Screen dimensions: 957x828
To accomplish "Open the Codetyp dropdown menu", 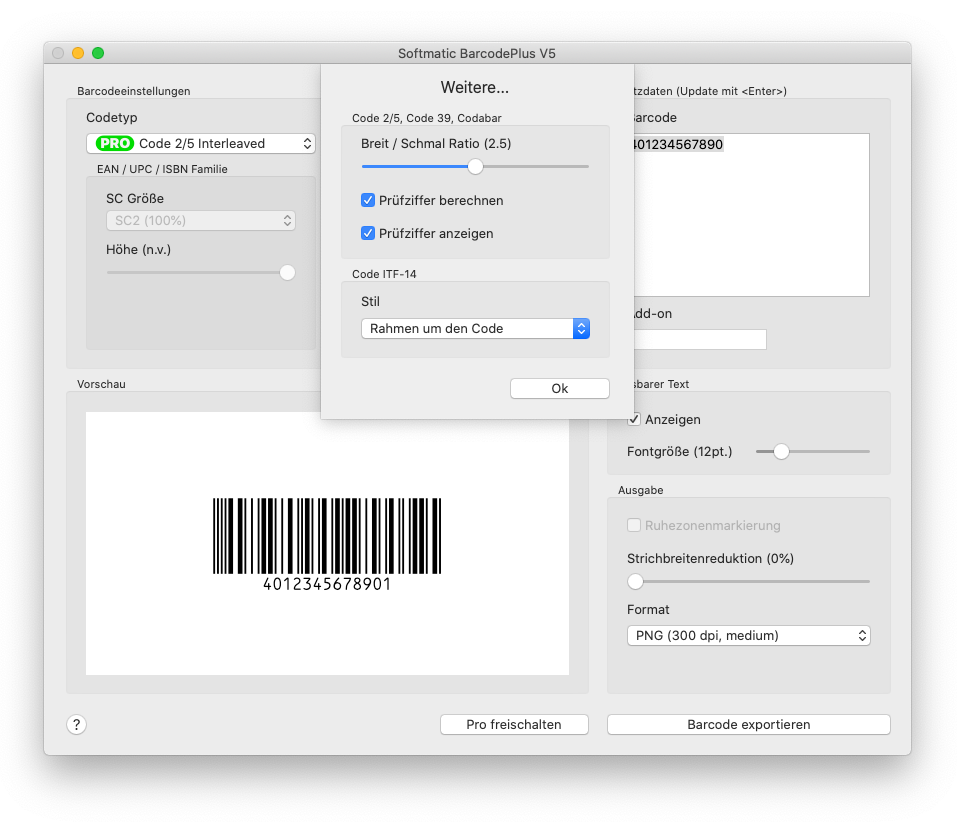I will tap(201, 144).
